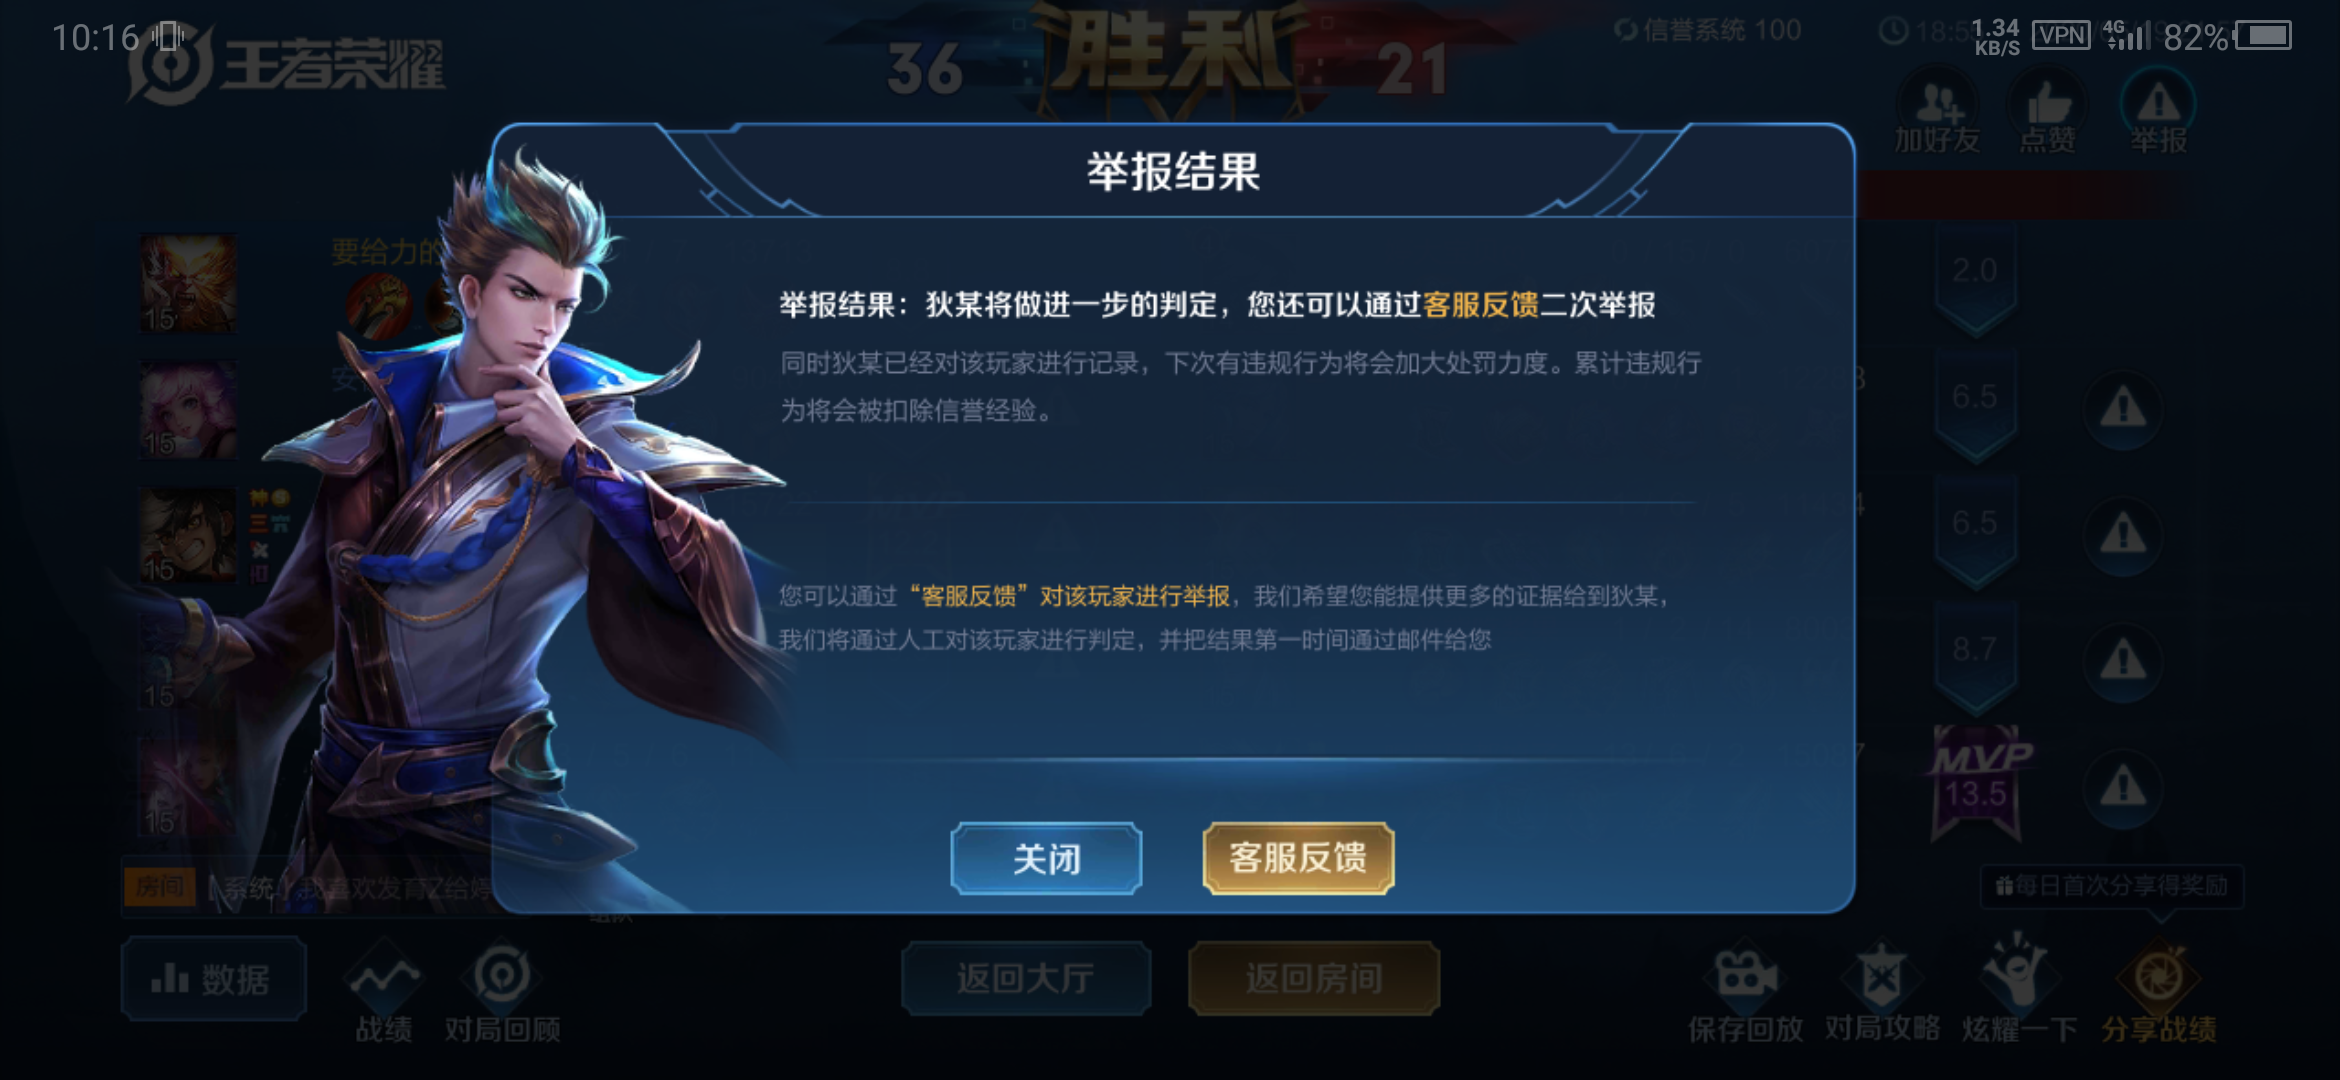2340x1080 pixels.
Task: Select the first hero portrait thumbnail
Action: (x=188, y=284)
